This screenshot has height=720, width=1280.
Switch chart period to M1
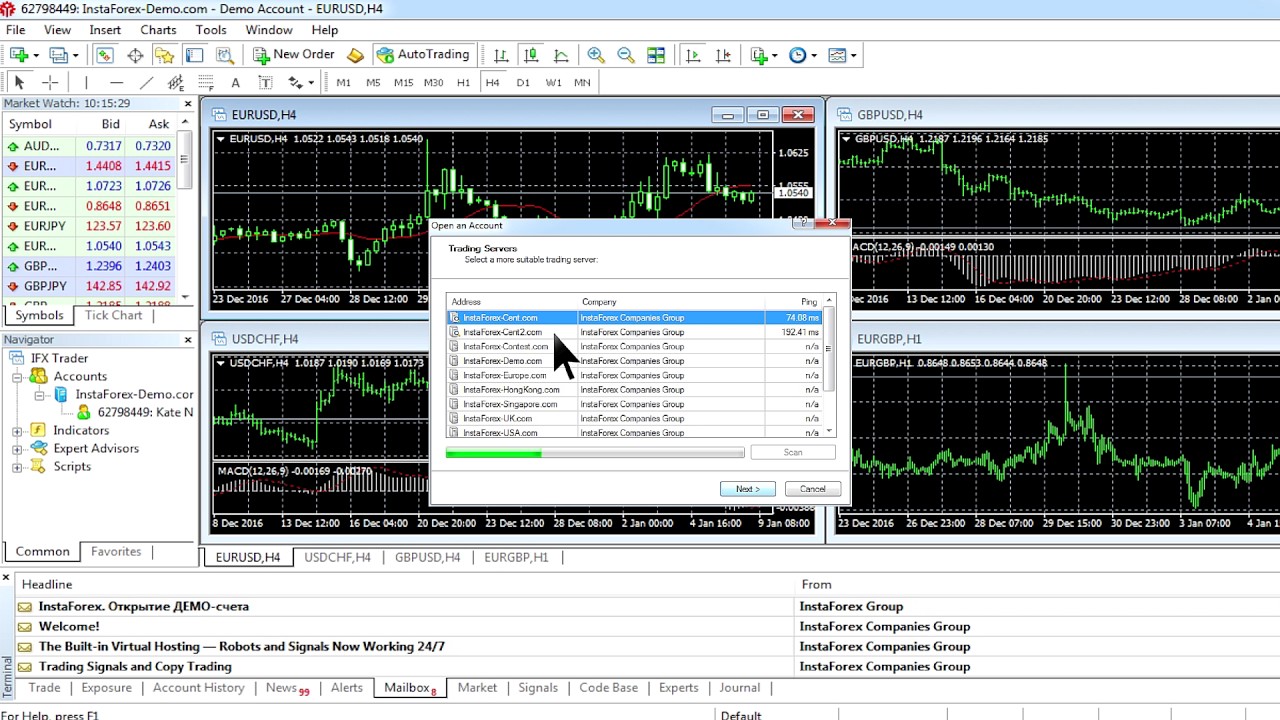(x=344, y=82)
